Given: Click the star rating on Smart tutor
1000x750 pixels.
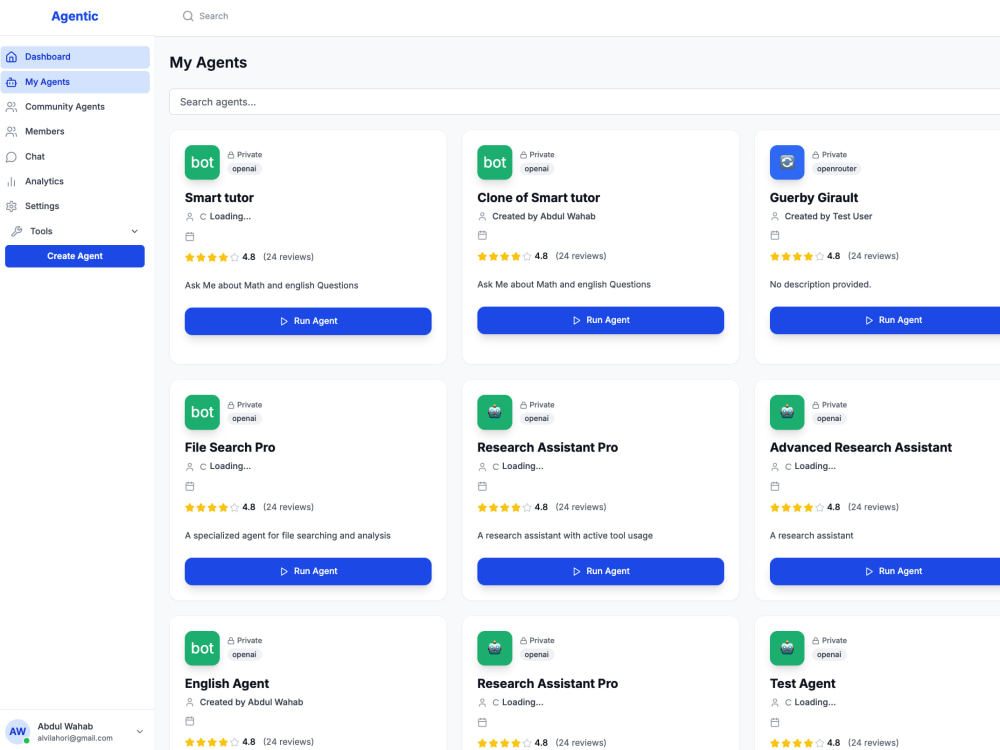Looking at the screenshot, I should coord(212,258).
